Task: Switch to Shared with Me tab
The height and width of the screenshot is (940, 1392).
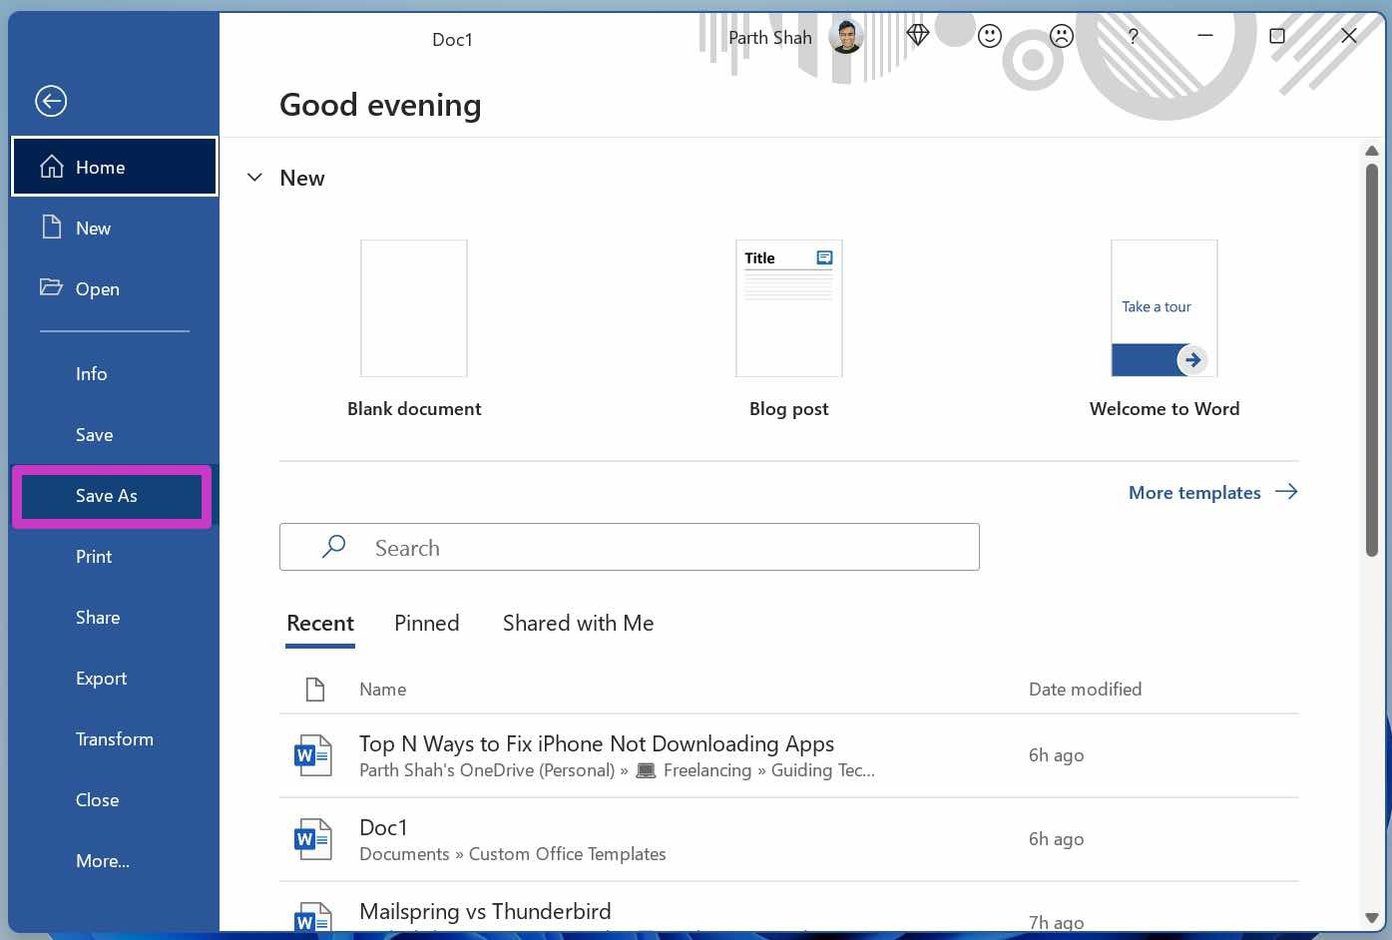Action: coord(578,623)
